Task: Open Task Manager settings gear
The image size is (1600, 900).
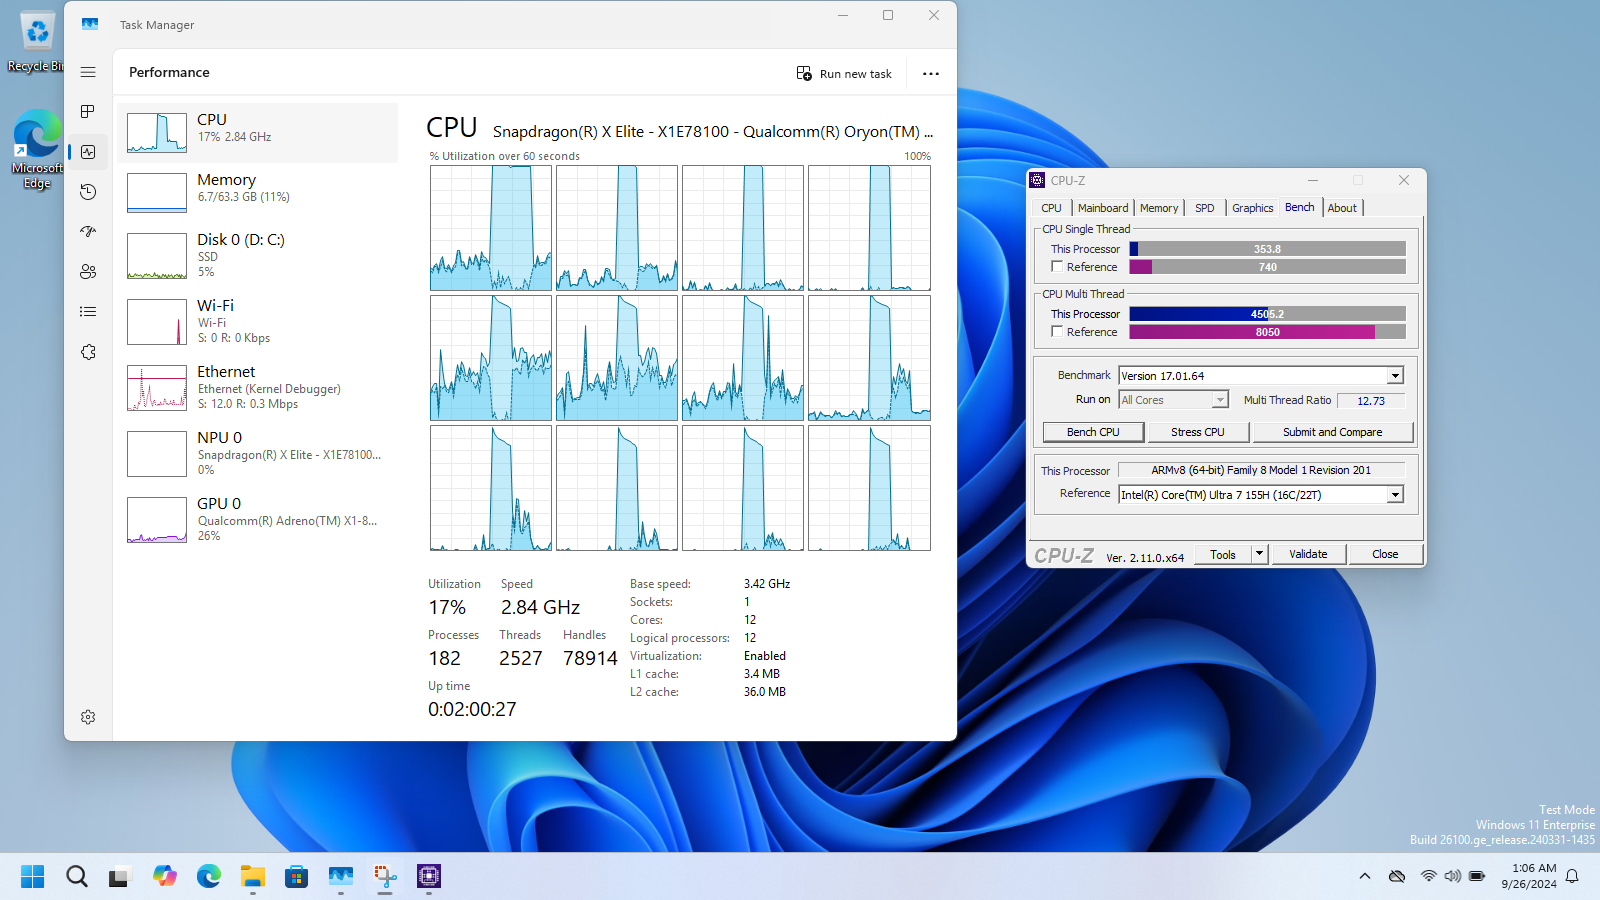Action: tap(88, 717)
